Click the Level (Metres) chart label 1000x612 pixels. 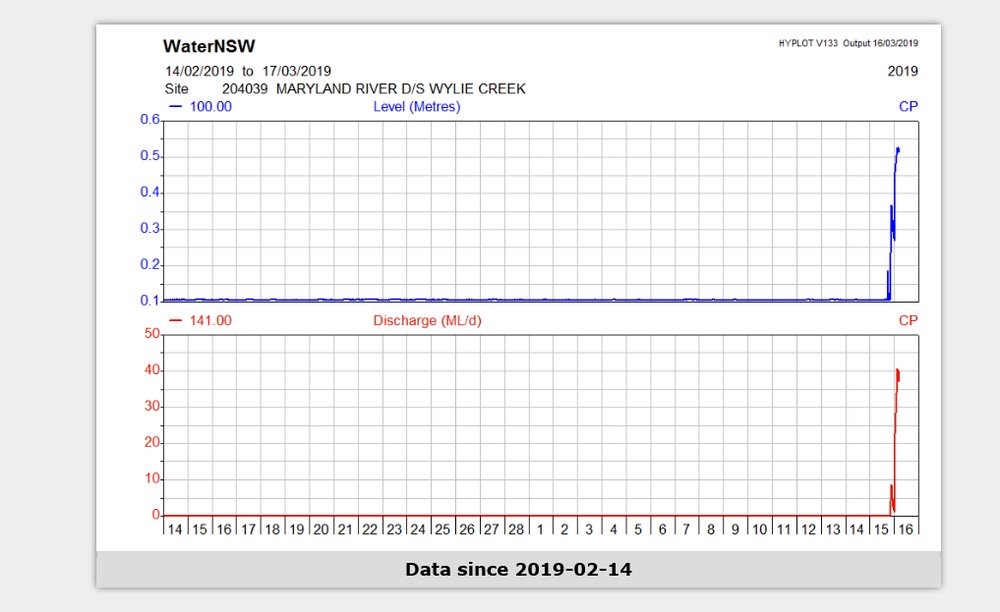point(416,106)
